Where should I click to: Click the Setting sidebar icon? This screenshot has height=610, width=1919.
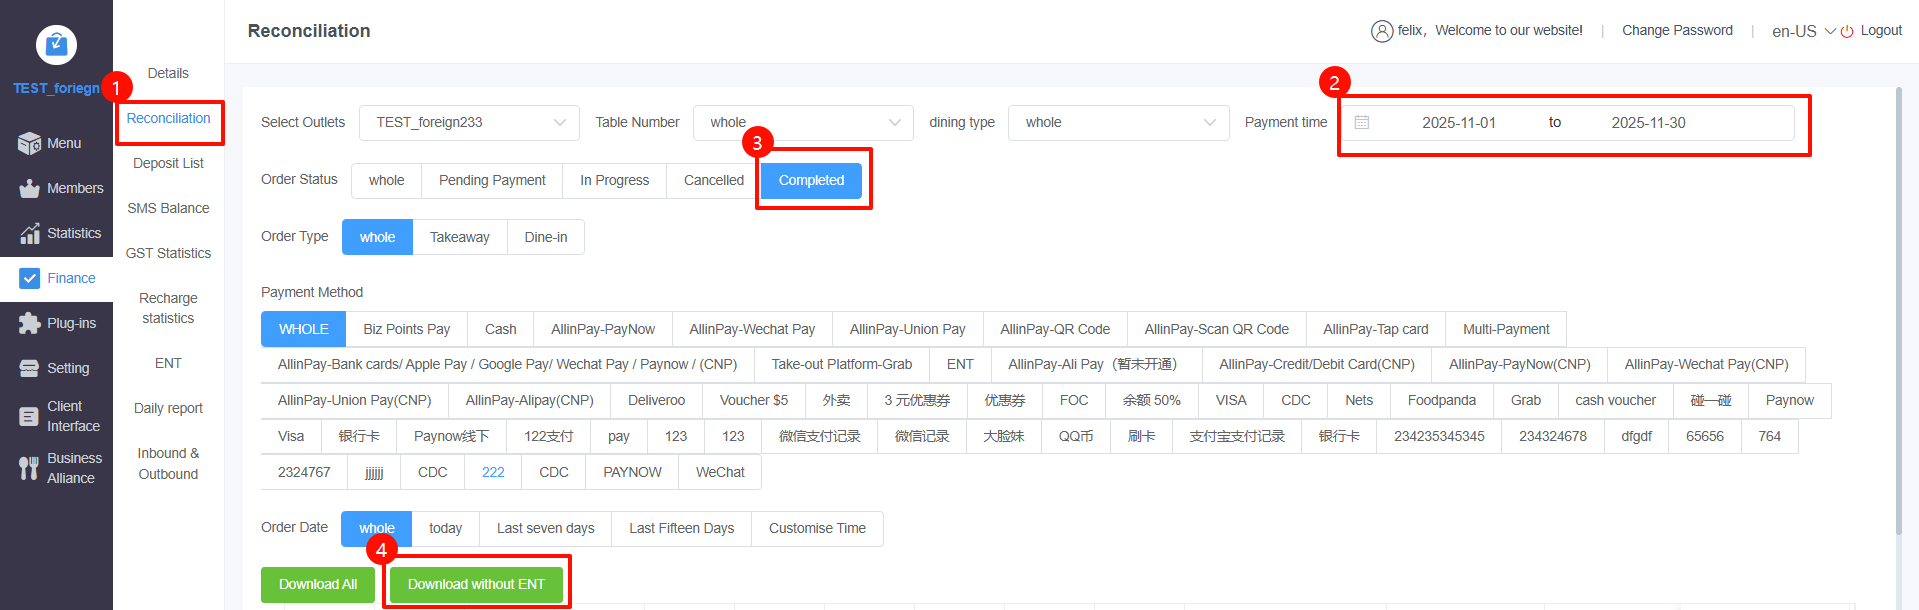[x=29, y=369]
